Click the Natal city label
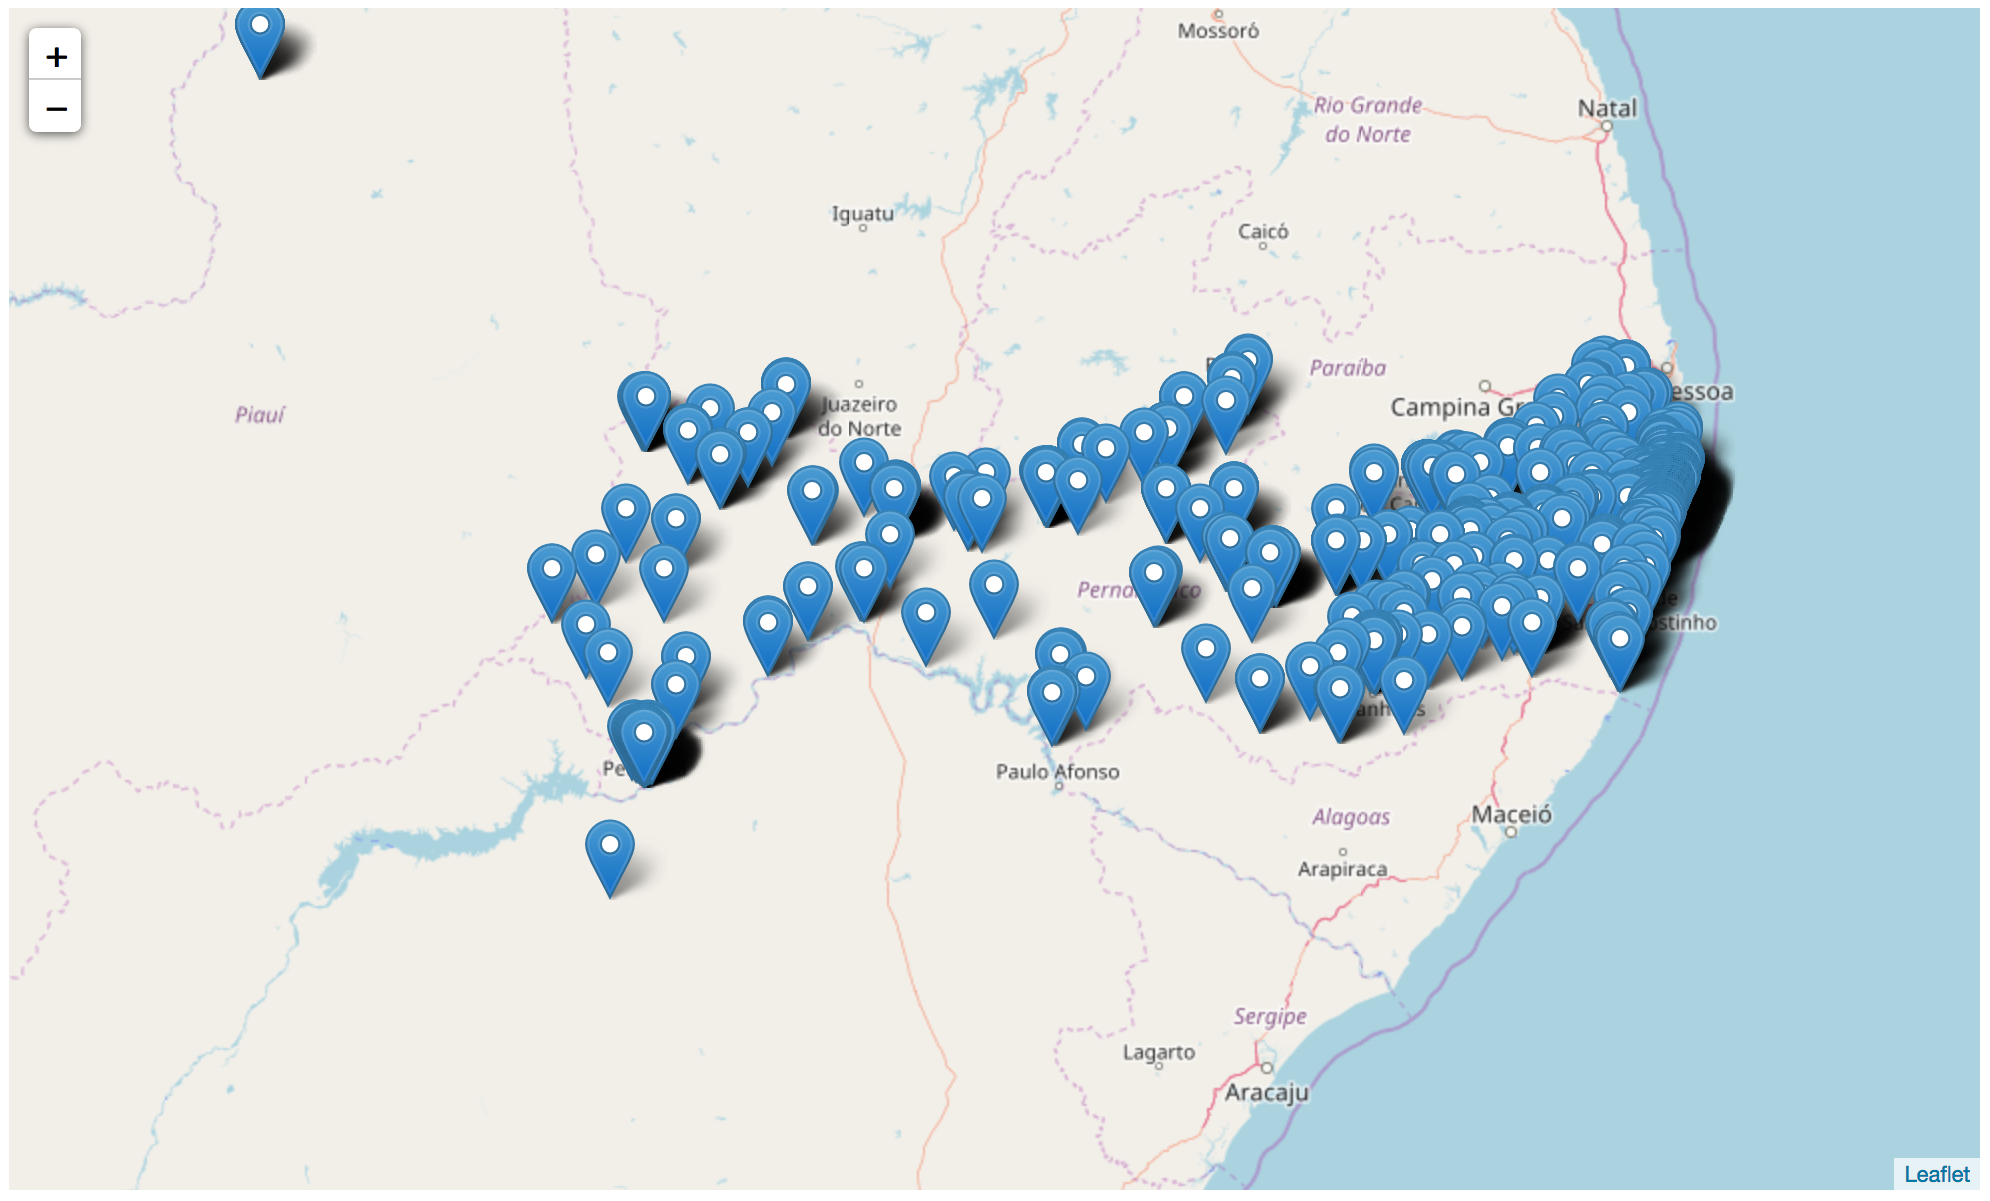 click(1607, 108)
